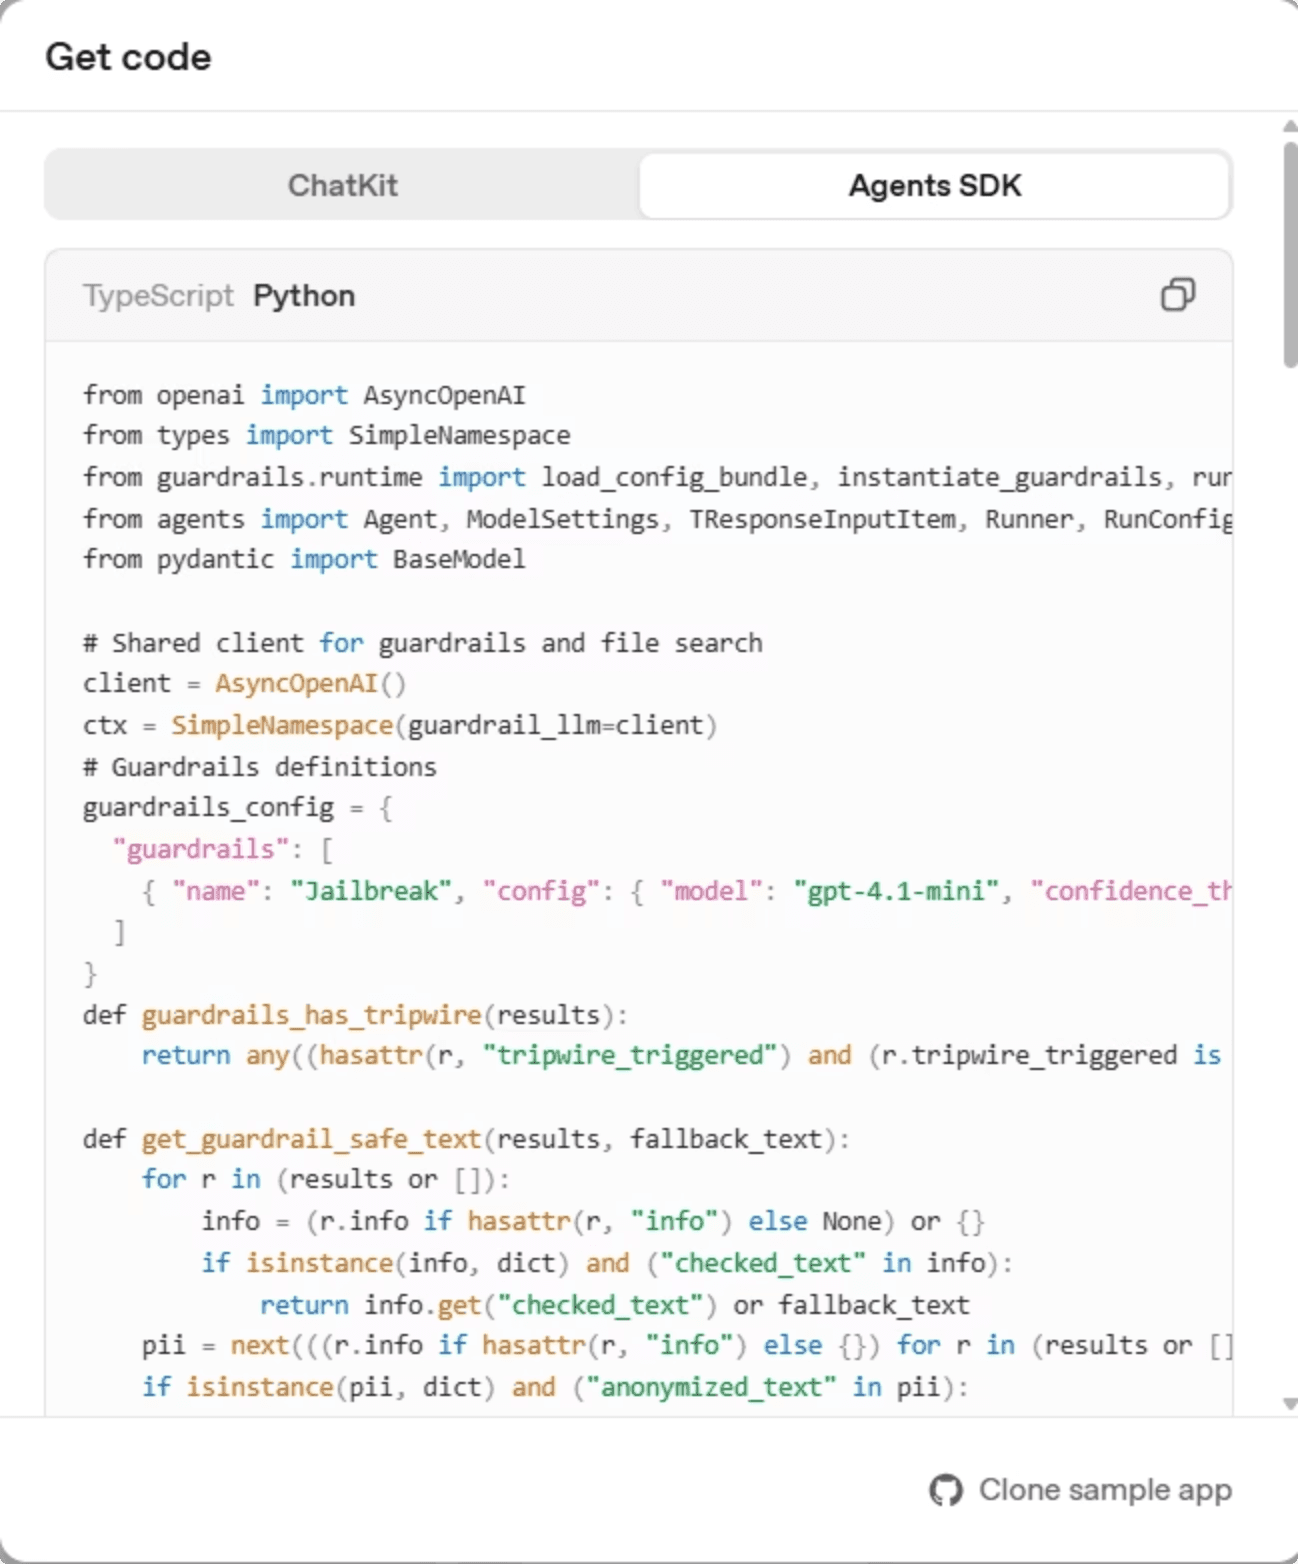
Task: Click the 'for r in (results or []):' line
Action: click(x=325, y=1180)
